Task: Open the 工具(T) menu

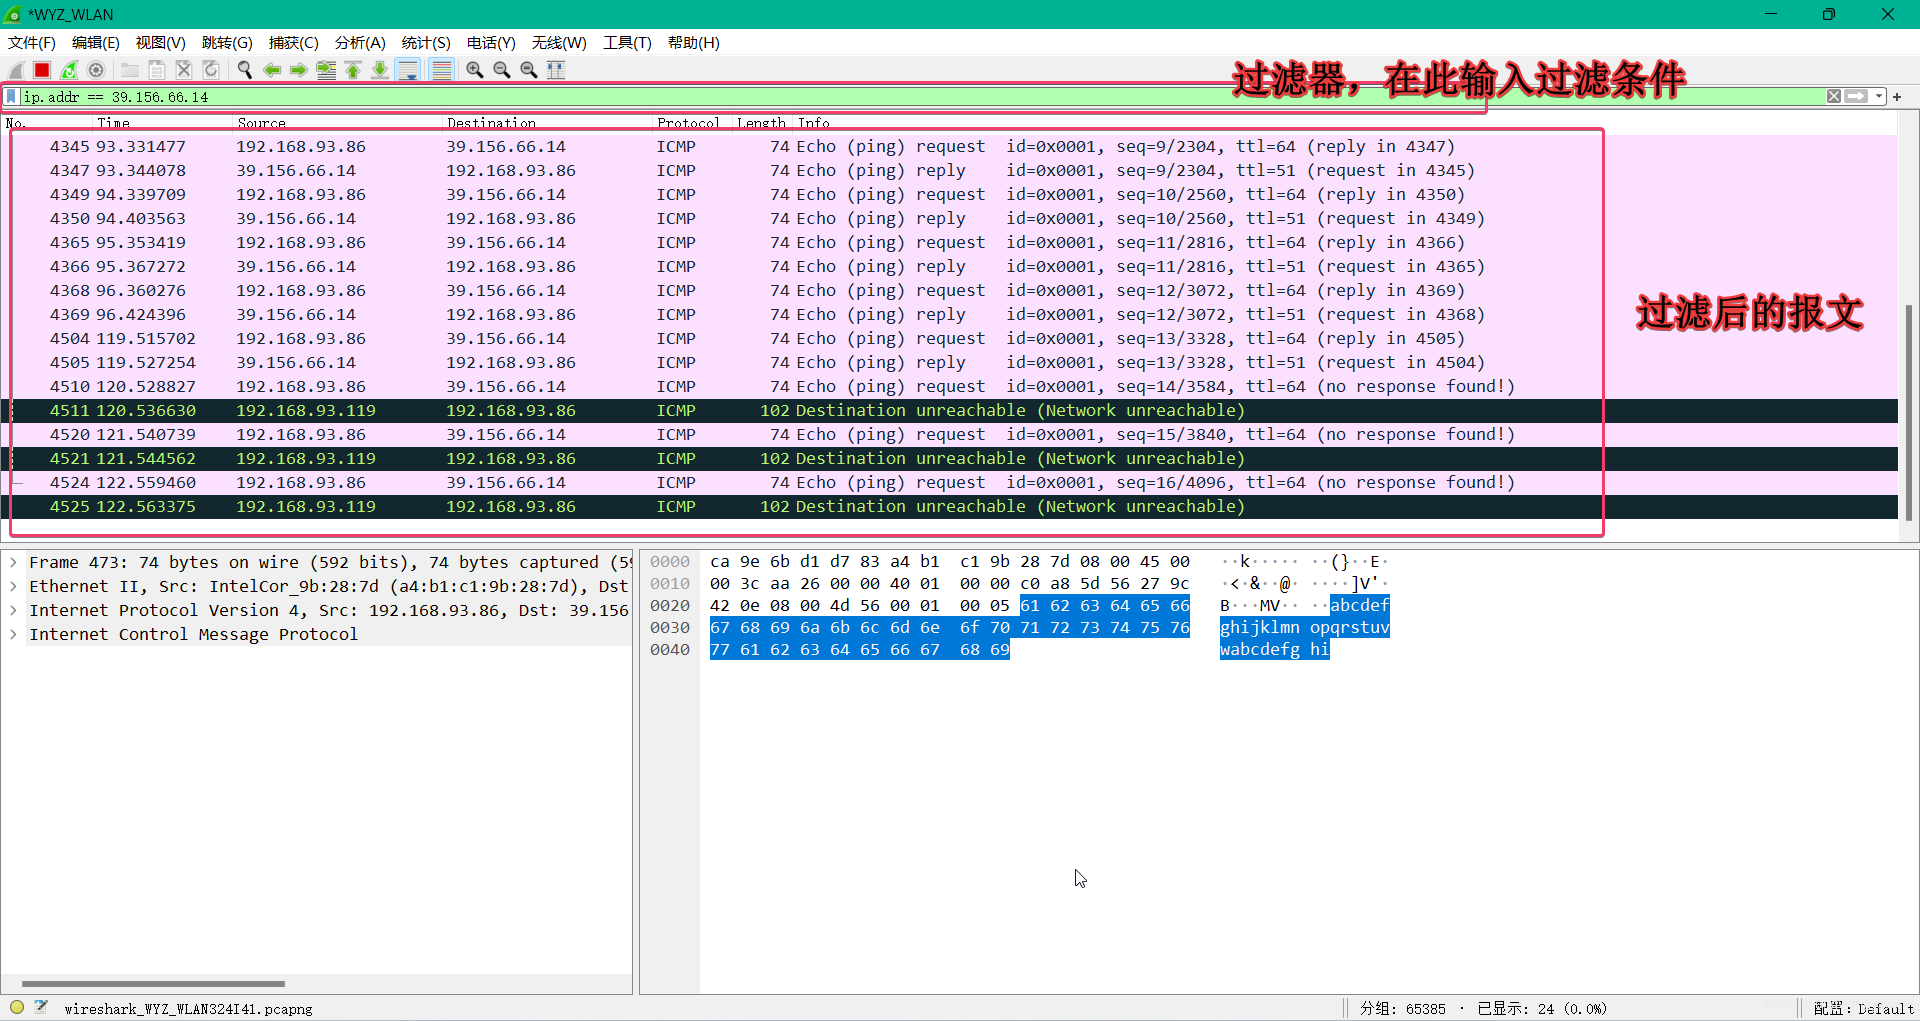Action: pyautogui.click(x=627, y=43)
